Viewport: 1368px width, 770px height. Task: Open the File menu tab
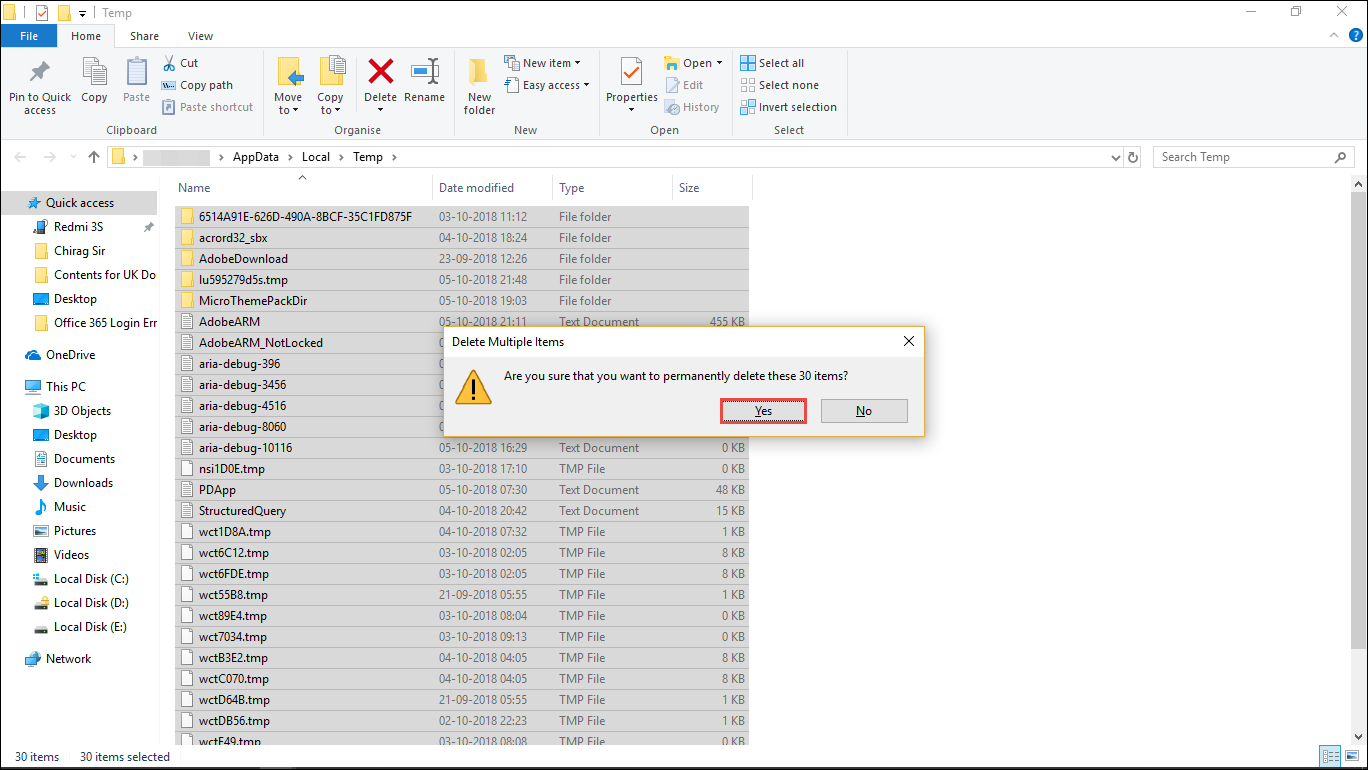[x=29, y=36]
